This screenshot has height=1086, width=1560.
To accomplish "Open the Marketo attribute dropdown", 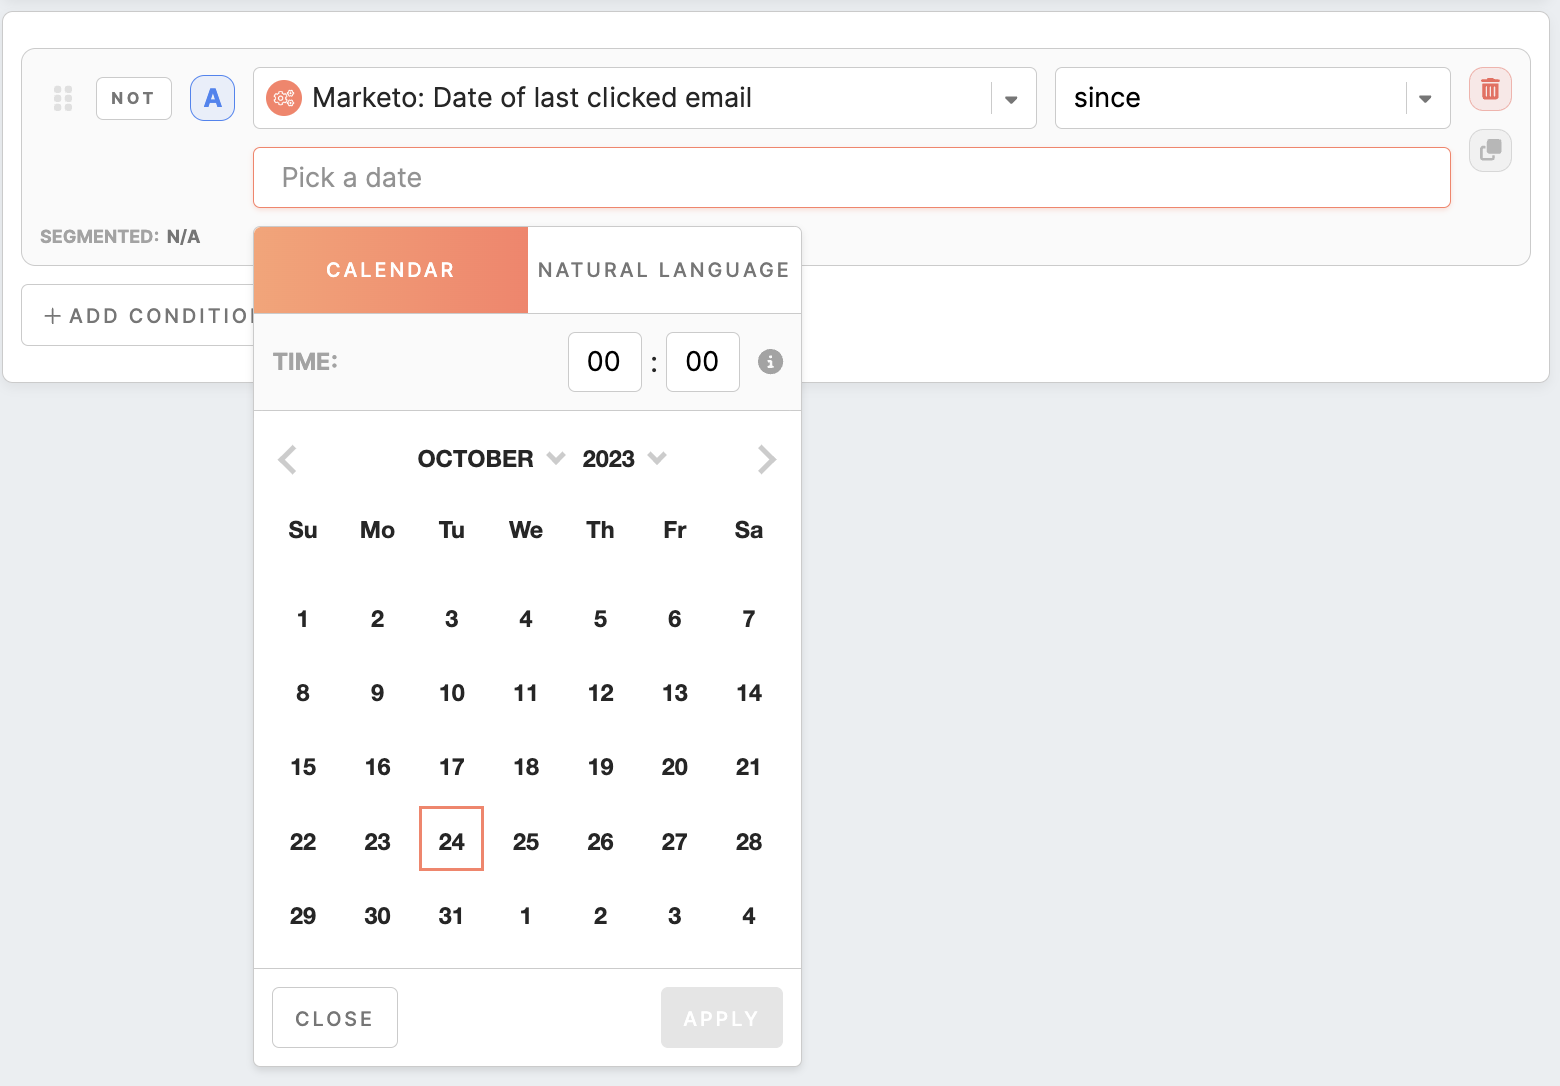I will (645, 98).
